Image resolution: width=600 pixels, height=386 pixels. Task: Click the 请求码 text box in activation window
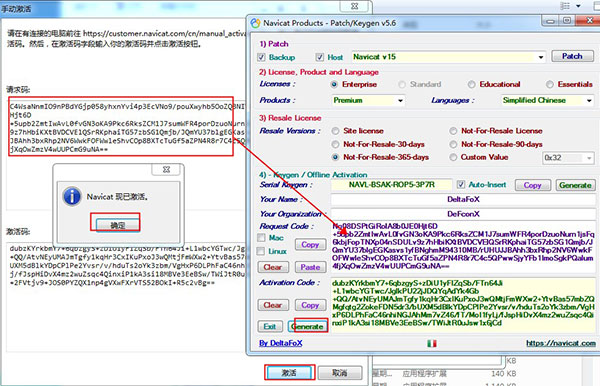[126, 153]
